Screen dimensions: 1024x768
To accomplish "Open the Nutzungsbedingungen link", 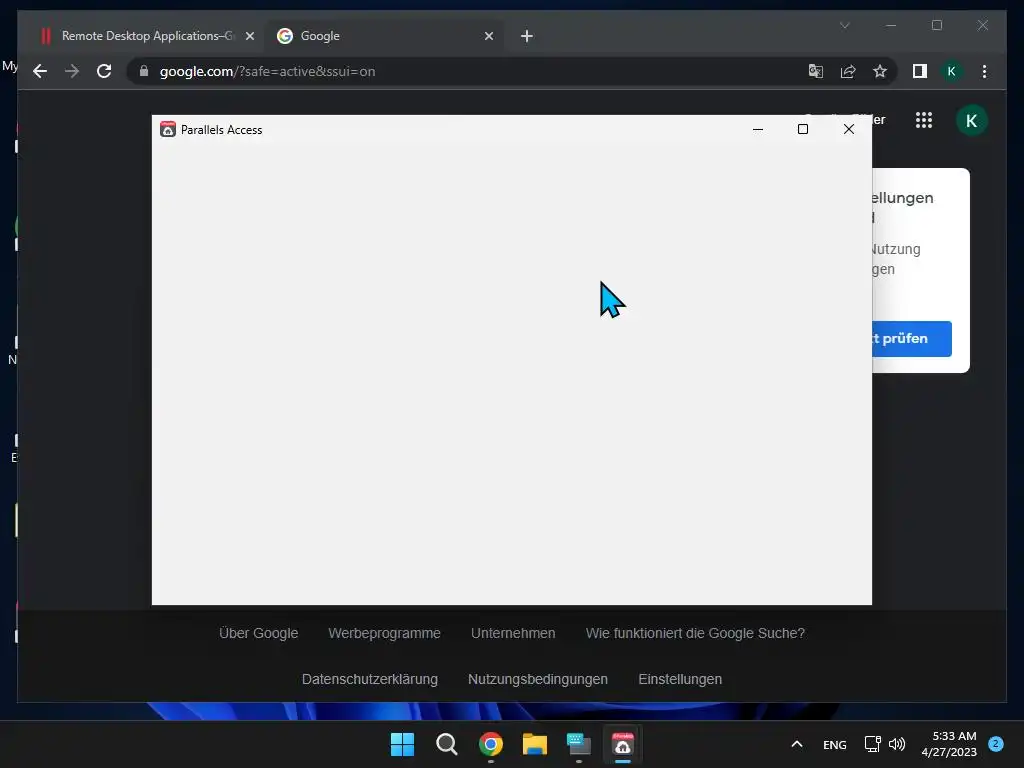I will (x=537, y=679).
